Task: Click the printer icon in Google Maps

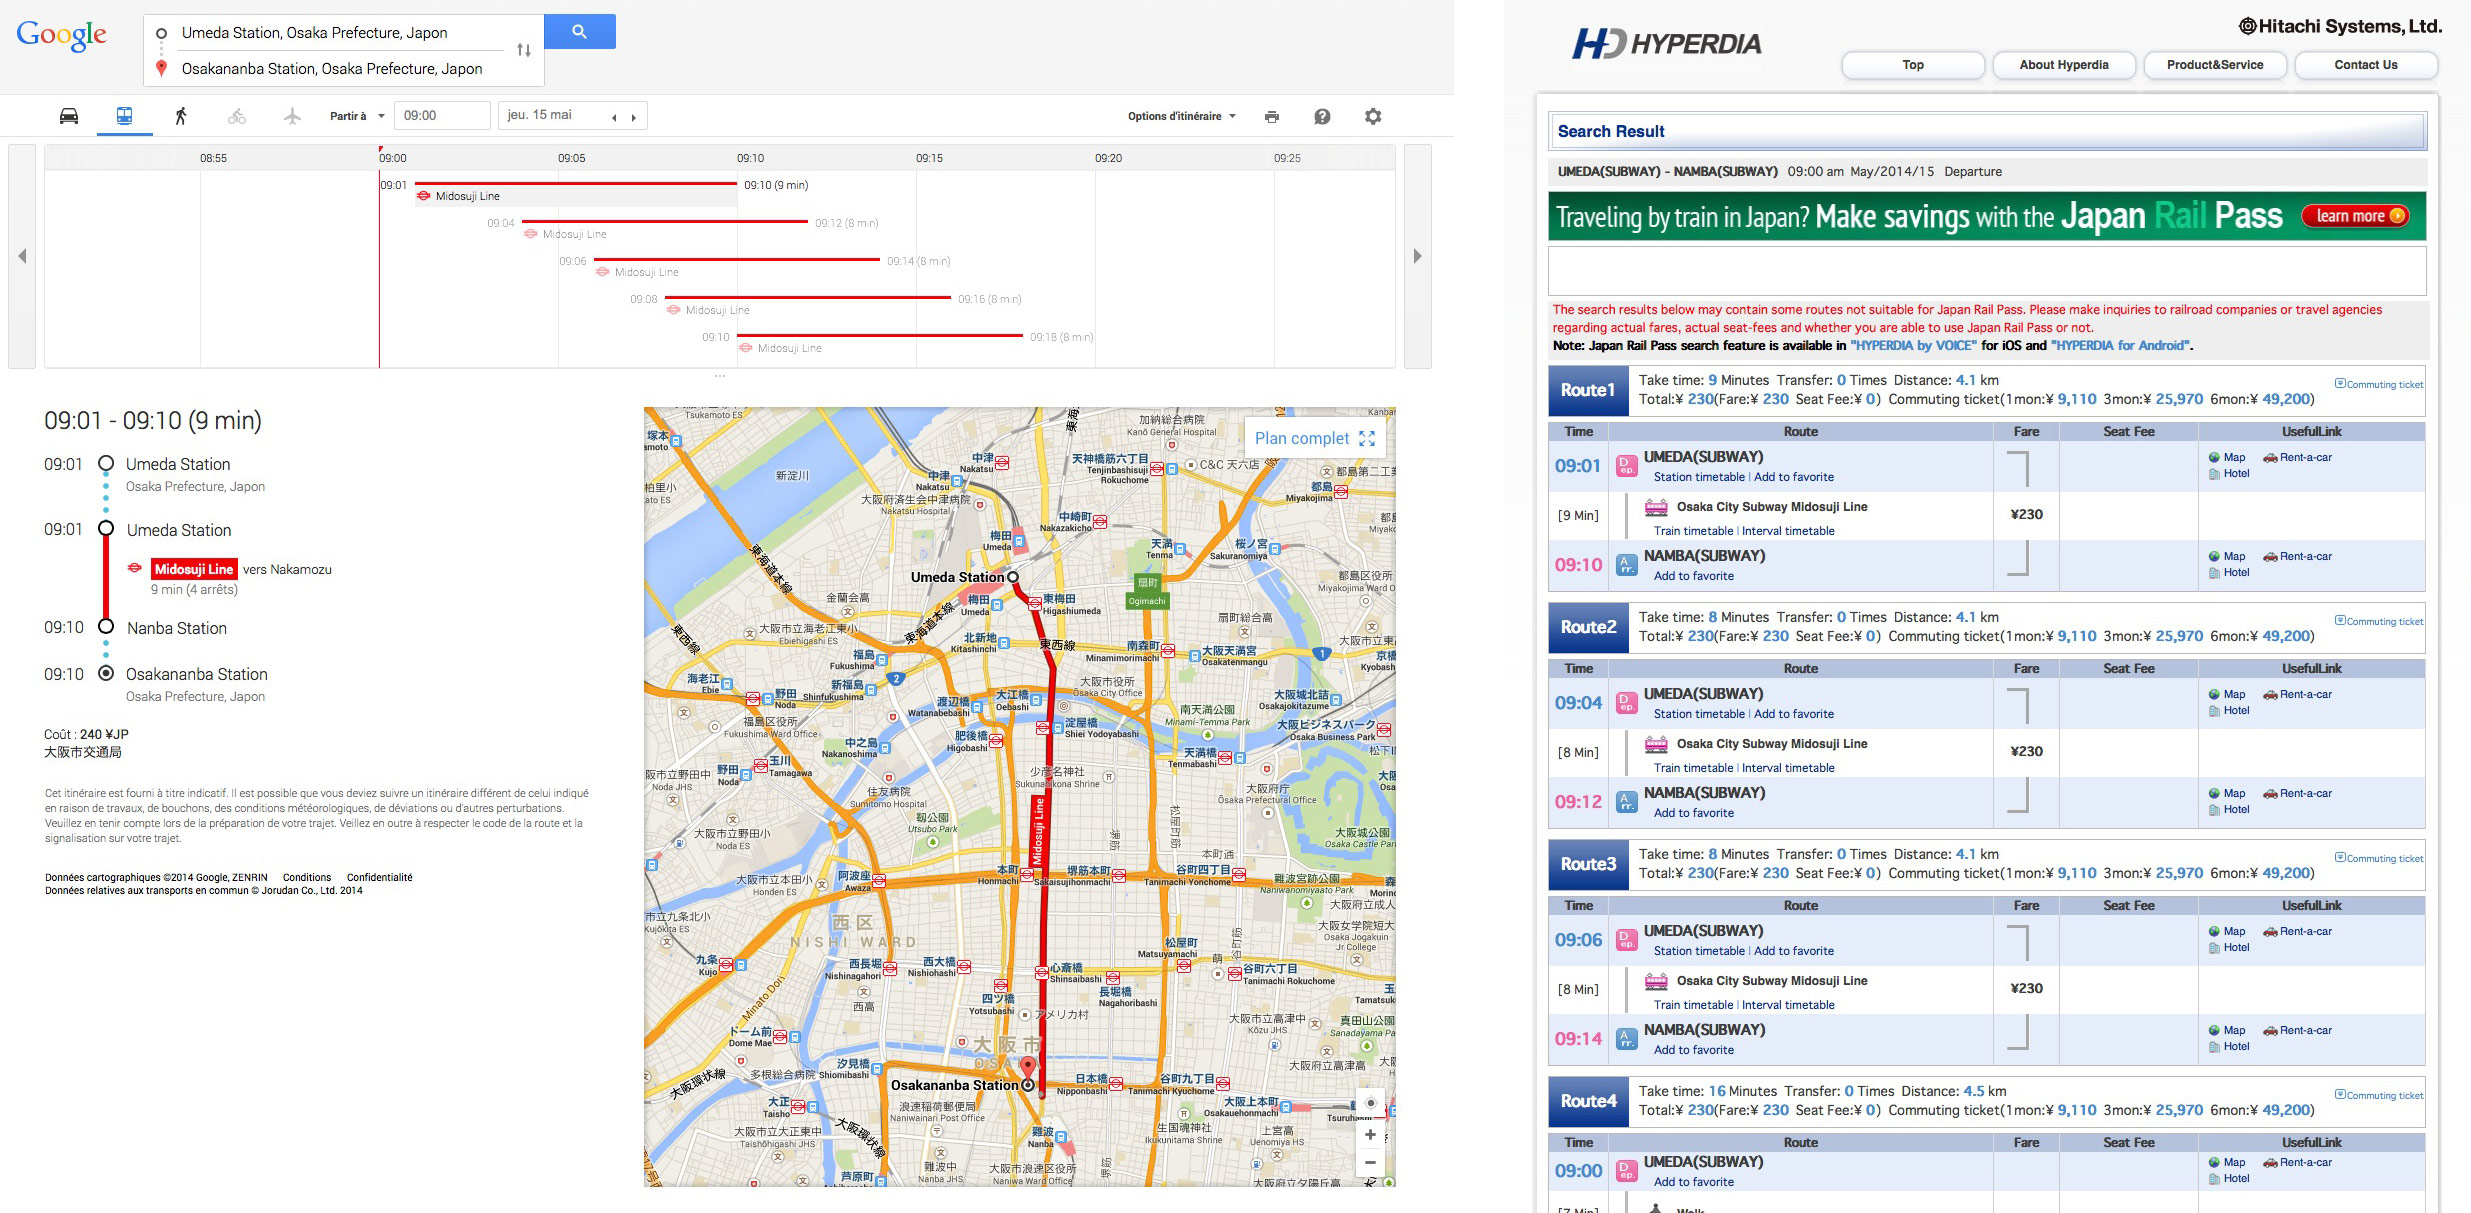Action: 1271,117
